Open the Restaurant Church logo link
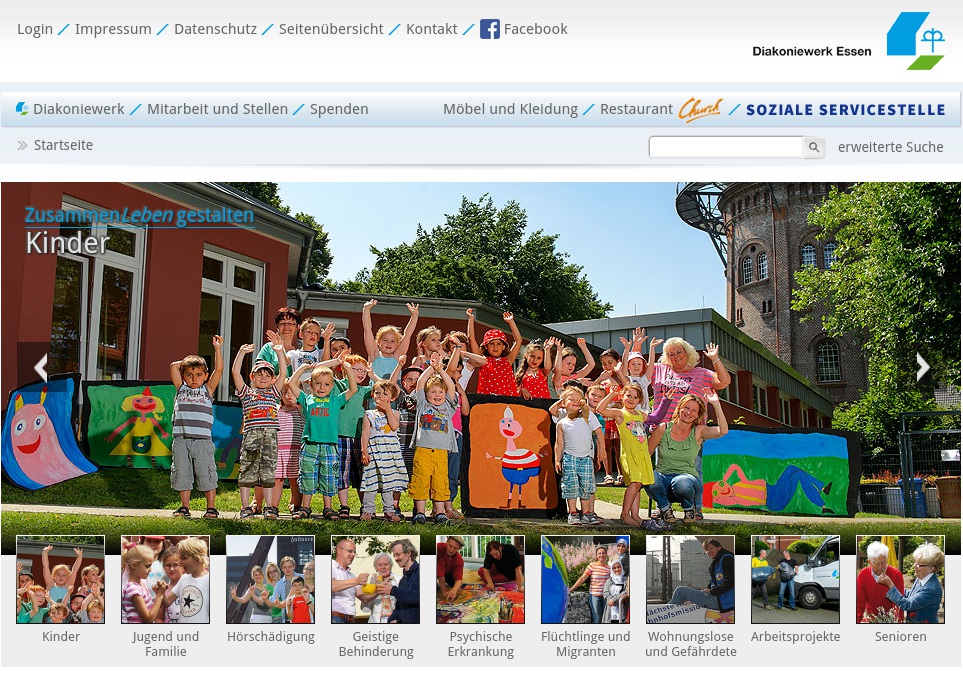963x700 pixels. [699, 109]
